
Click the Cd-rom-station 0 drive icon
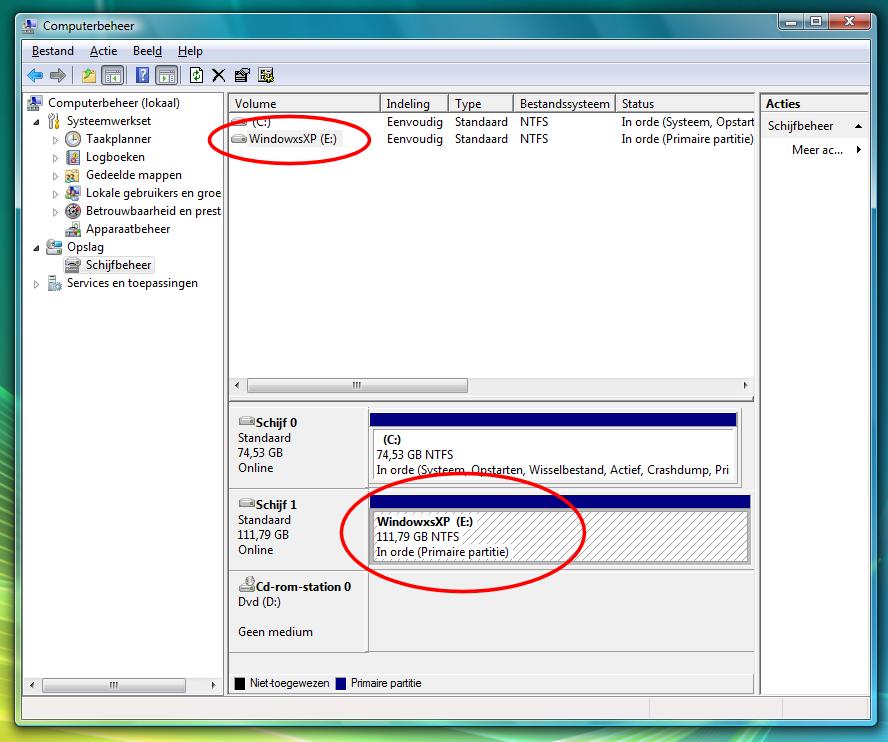pyautogui.click(x=246, y=587)
